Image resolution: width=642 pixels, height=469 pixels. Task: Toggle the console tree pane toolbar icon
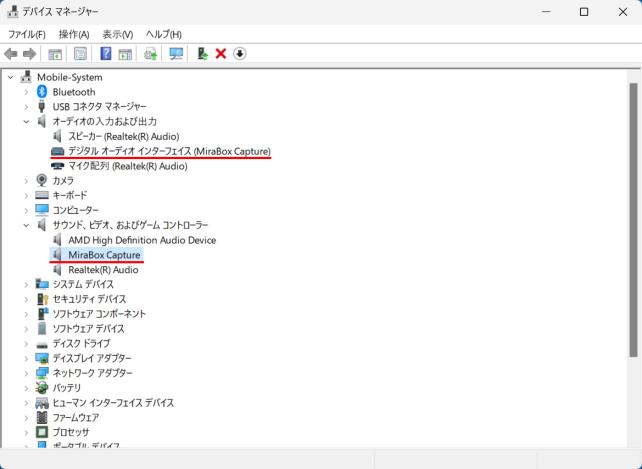[x=55, y=54]
